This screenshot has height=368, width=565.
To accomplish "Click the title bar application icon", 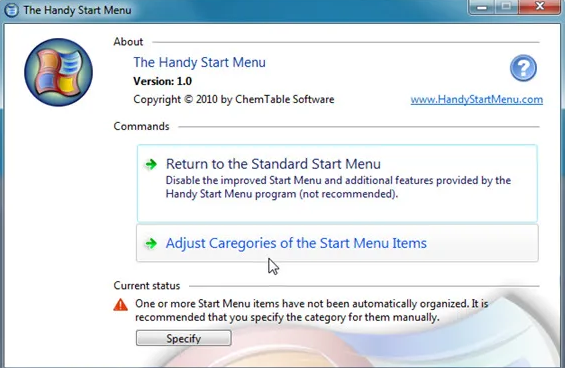I will (x=11, y=10).
